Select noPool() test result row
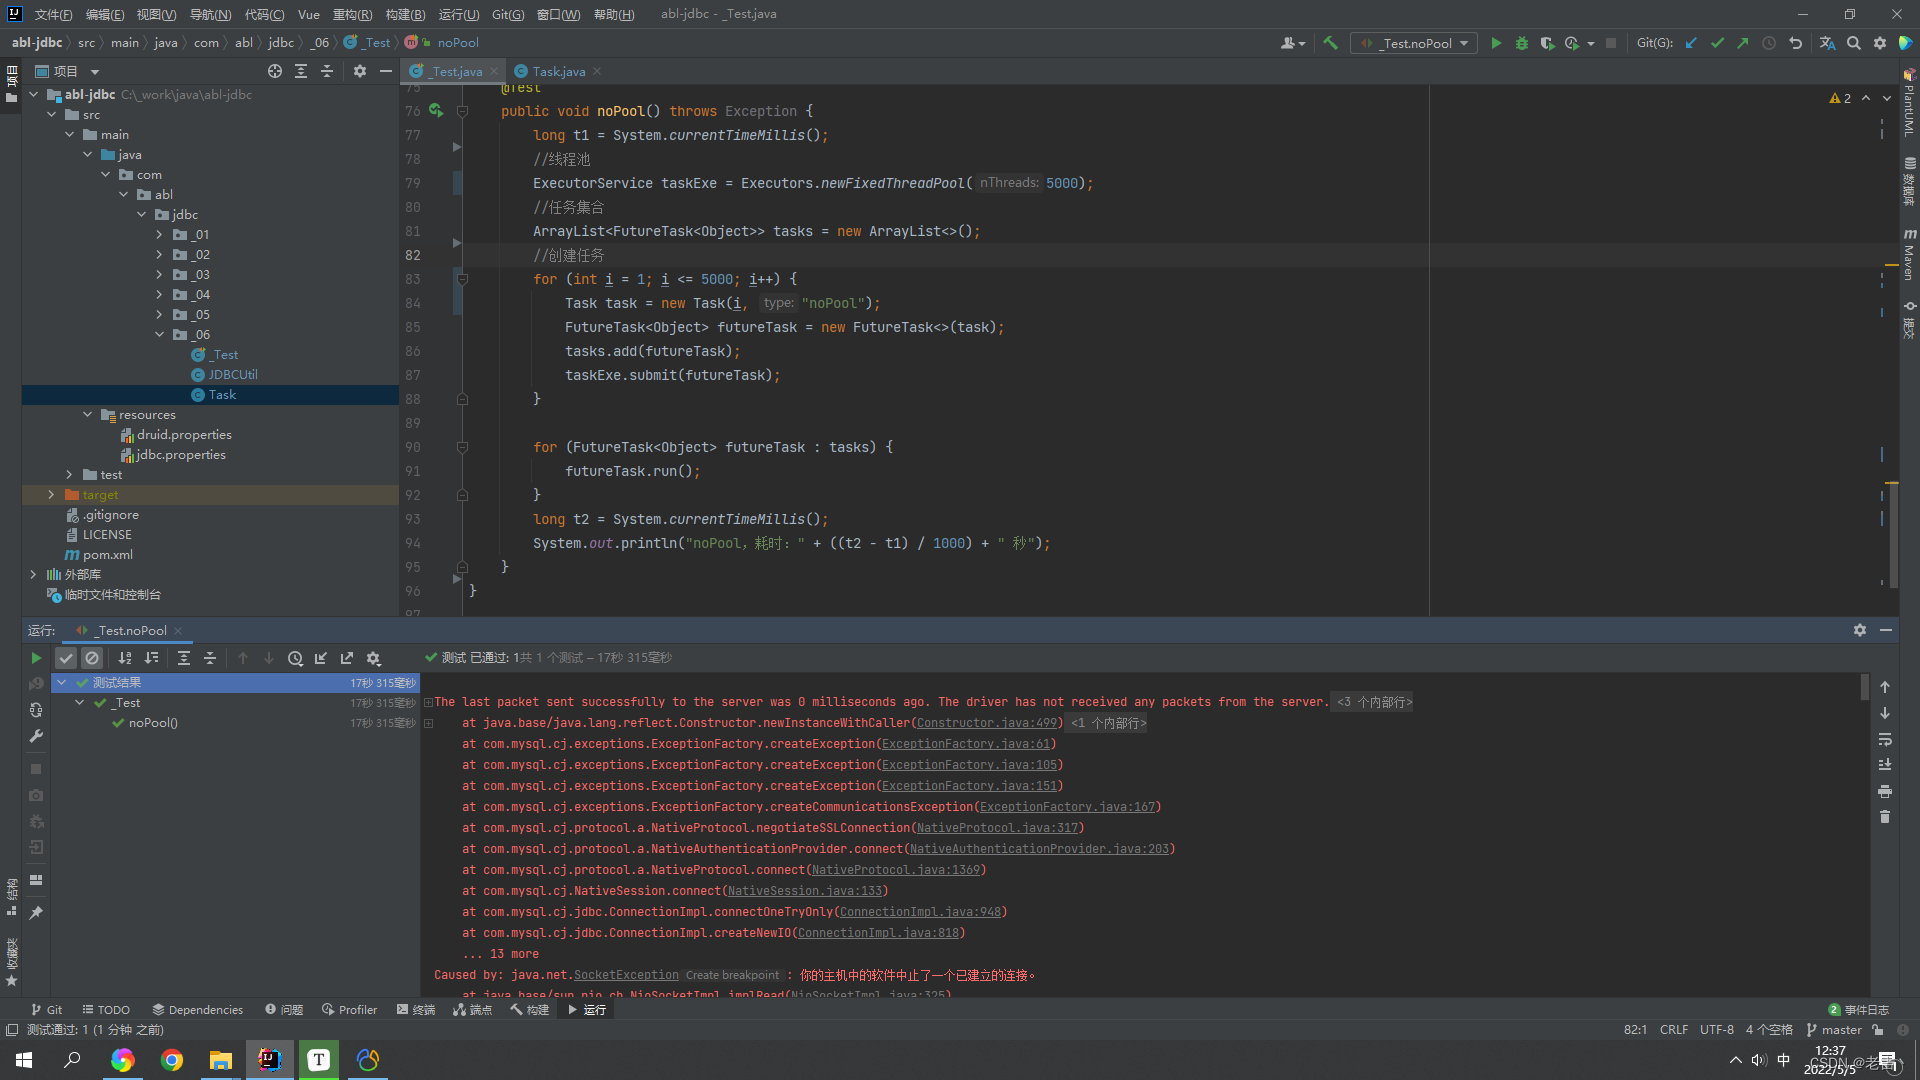 235,723
